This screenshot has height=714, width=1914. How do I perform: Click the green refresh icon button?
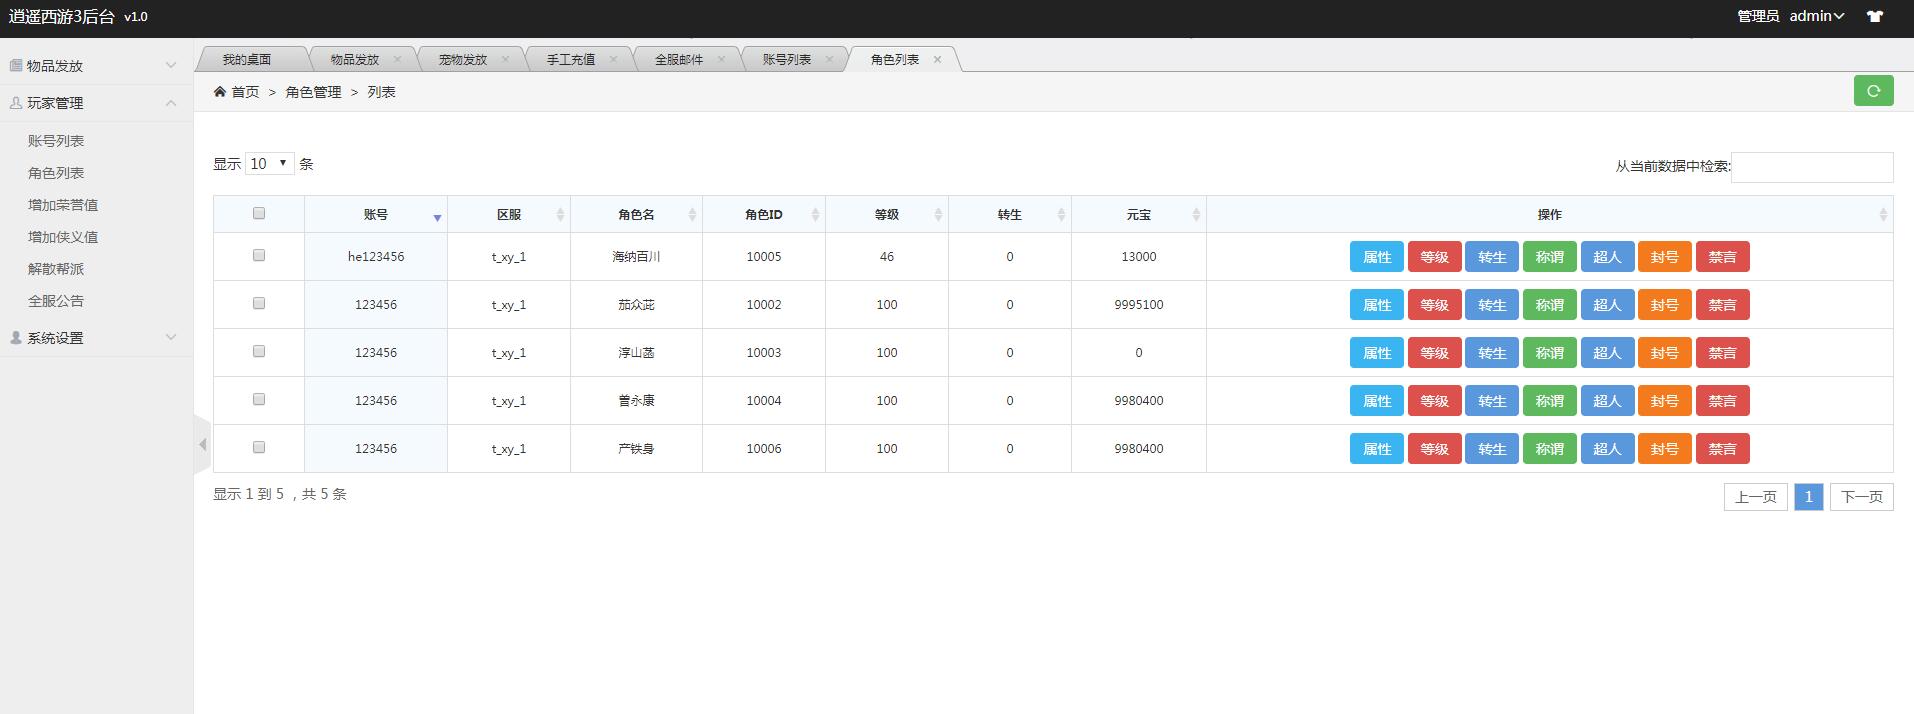coord(1873,91)
